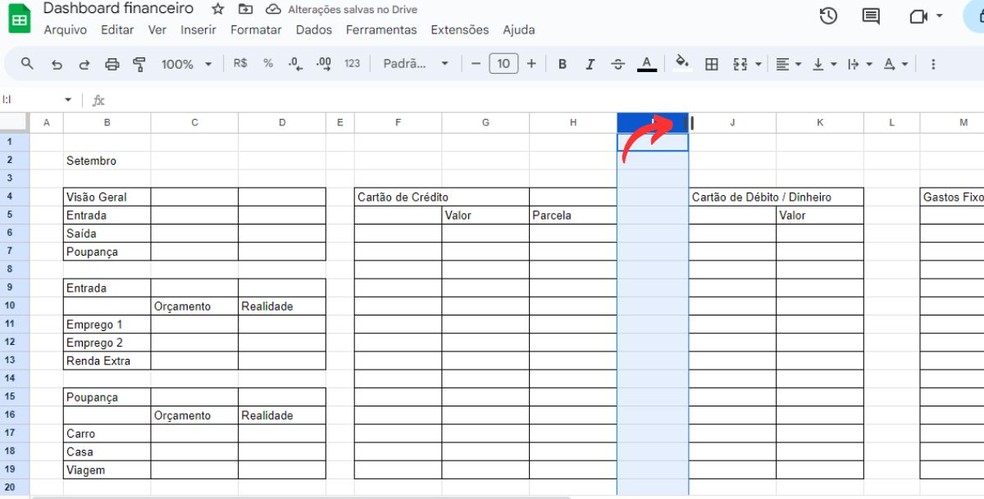Merge the selected cells
This screenshot has height=499, width=984.
point(741,64)
